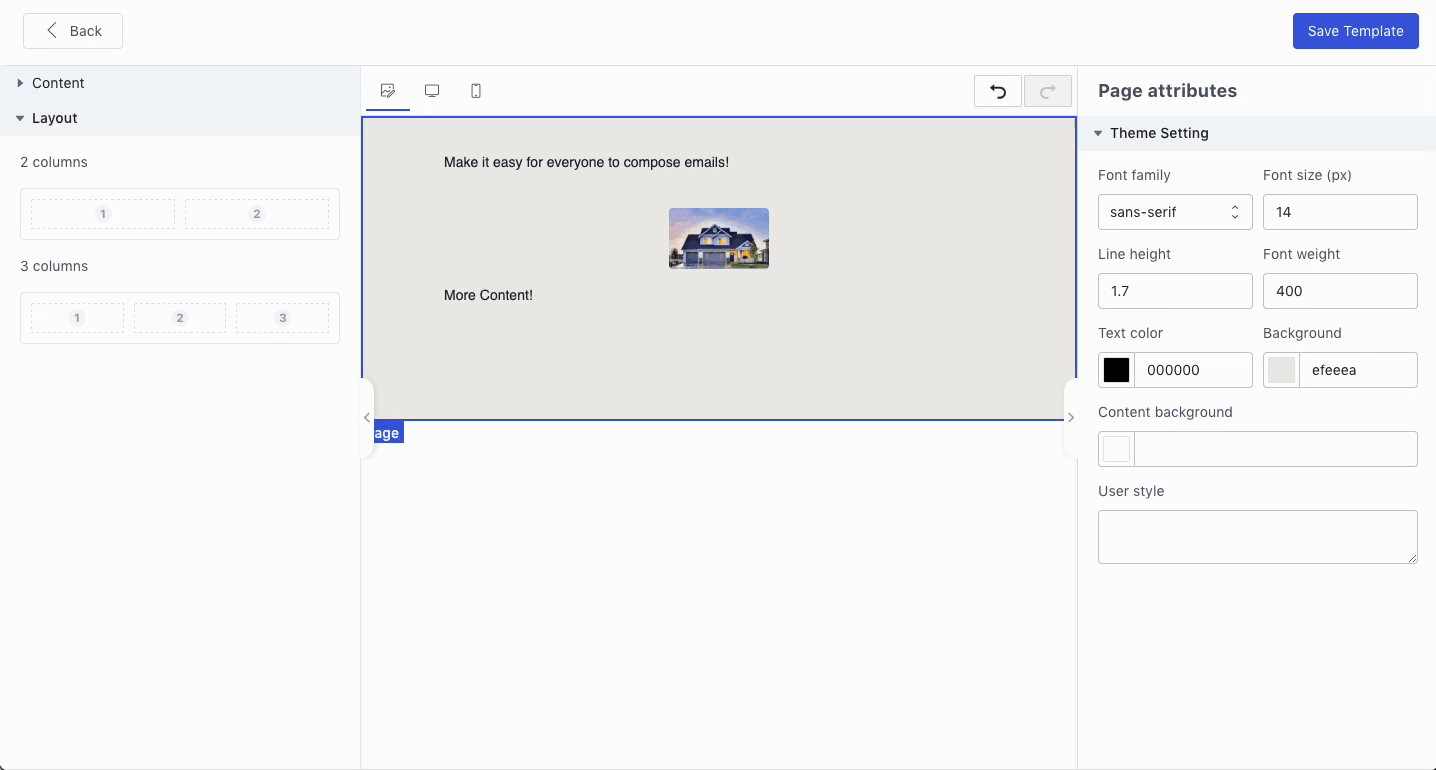
Task: Switch to the email editing view icon
Action: pyautogui.click(x=387, y=90)
